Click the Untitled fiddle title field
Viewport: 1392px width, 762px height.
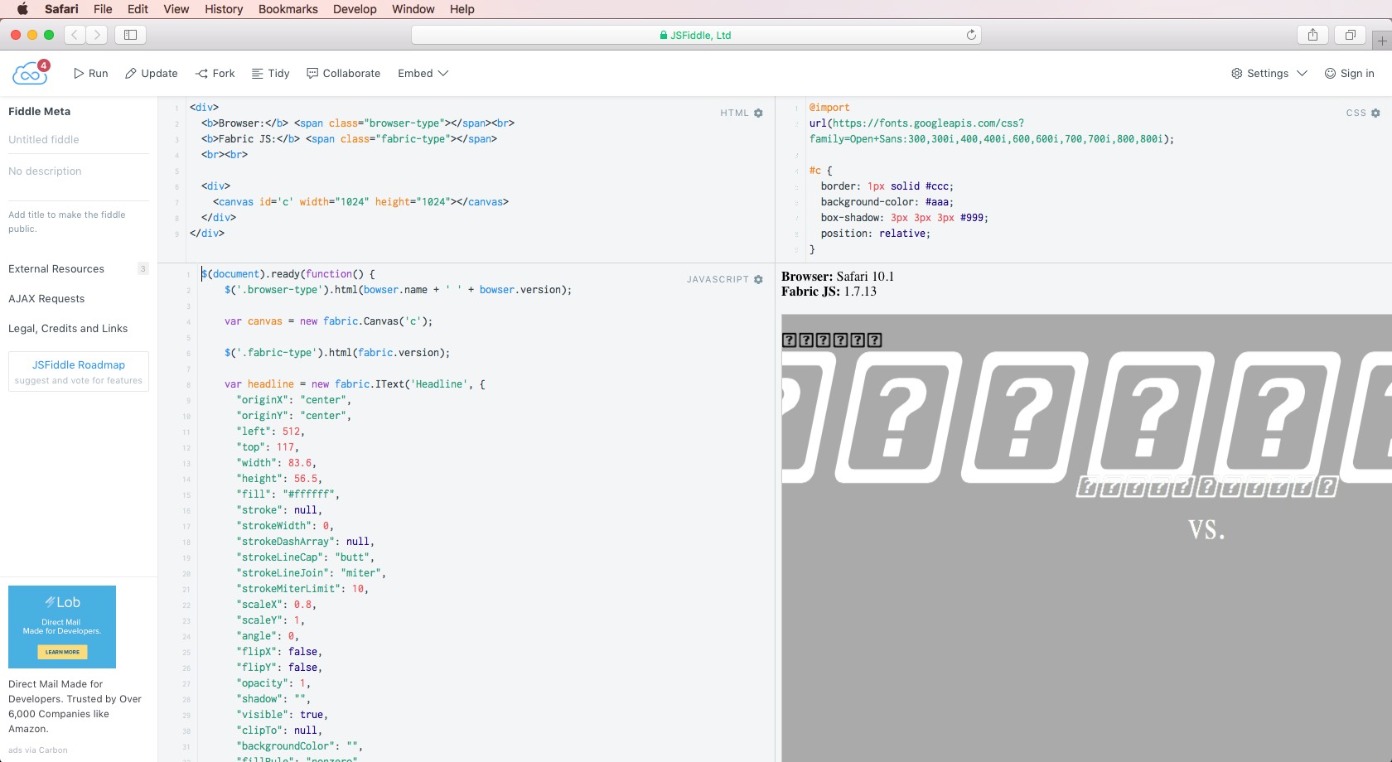point(78,139)
